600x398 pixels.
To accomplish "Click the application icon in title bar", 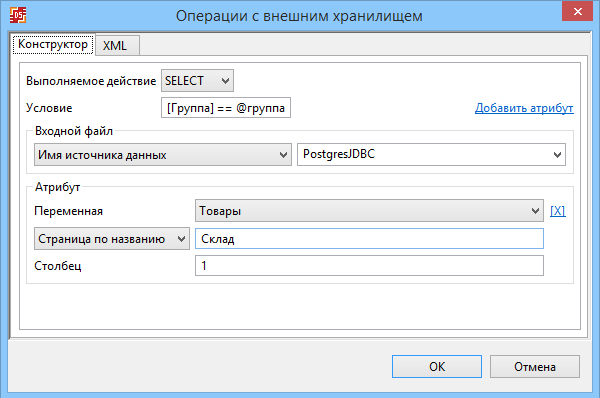I will click(18, 15).
